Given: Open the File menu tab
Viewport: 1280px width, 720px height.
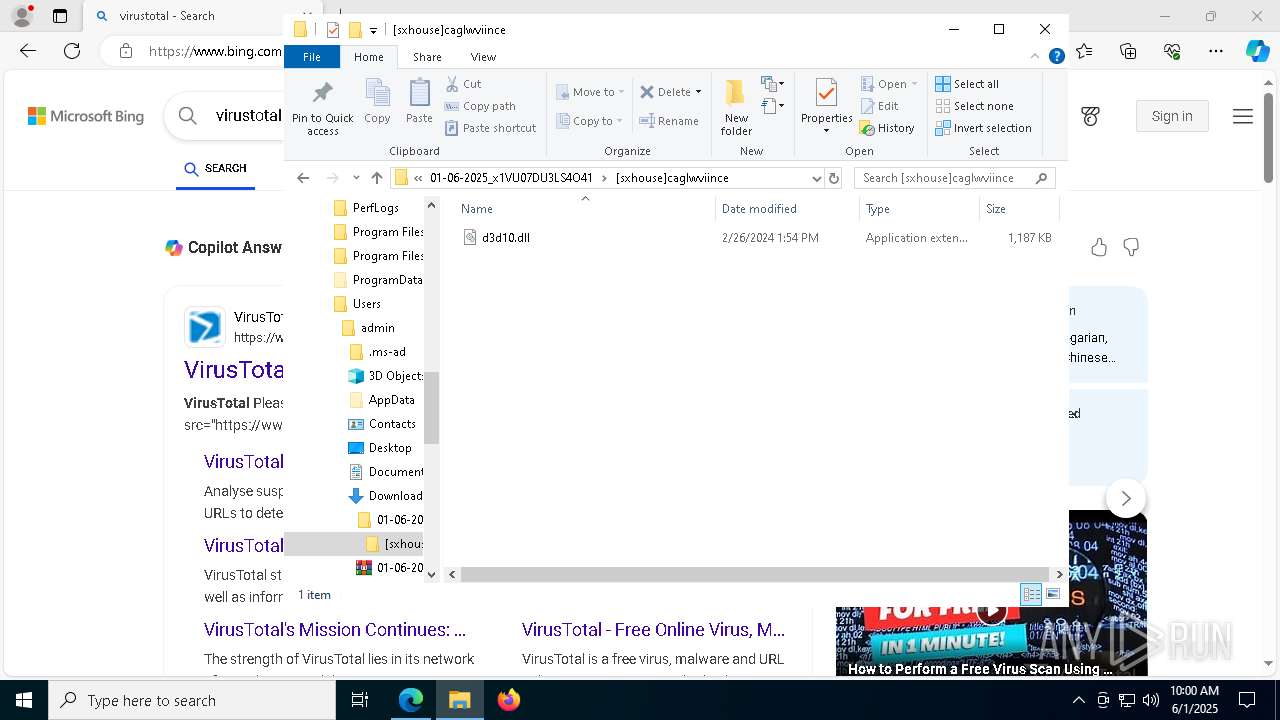Looking at the screenshot, I should [312, 57].
